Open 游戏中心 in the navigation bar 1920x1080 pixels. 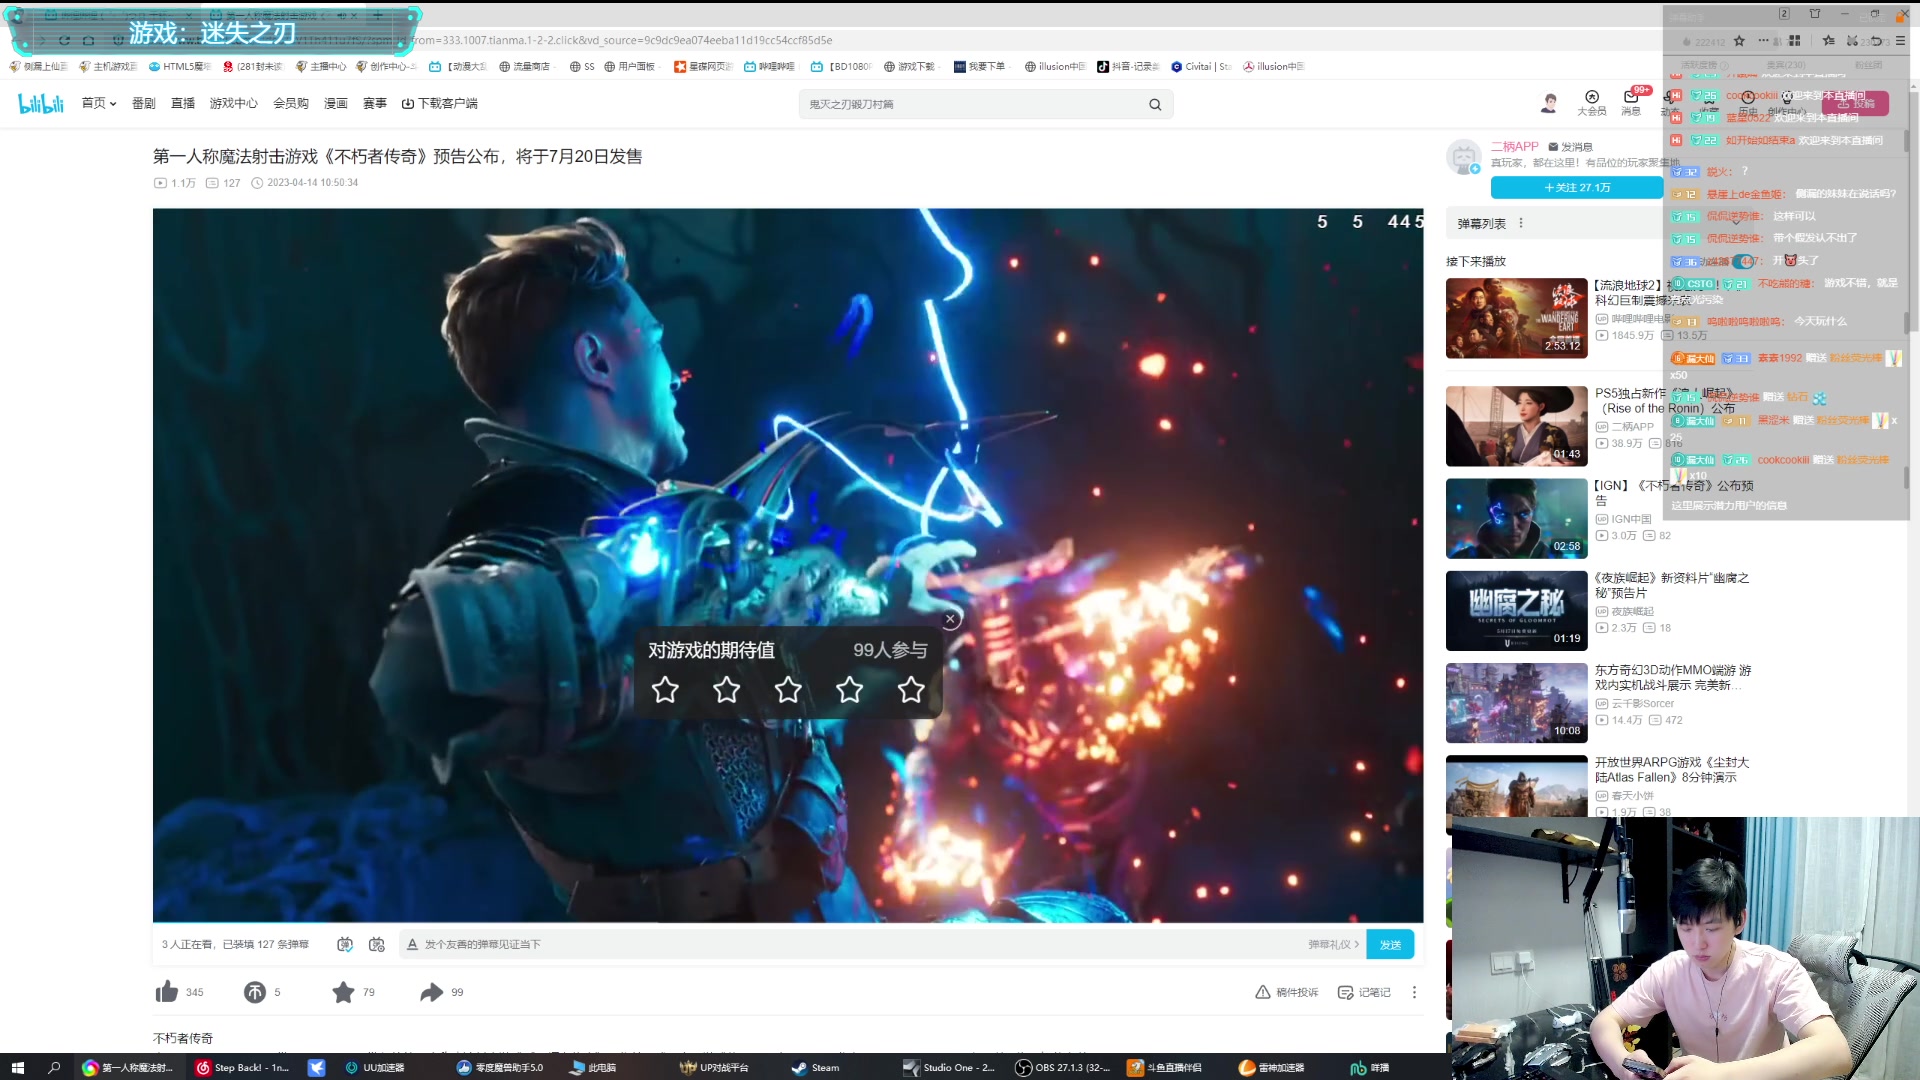[233, 103]
